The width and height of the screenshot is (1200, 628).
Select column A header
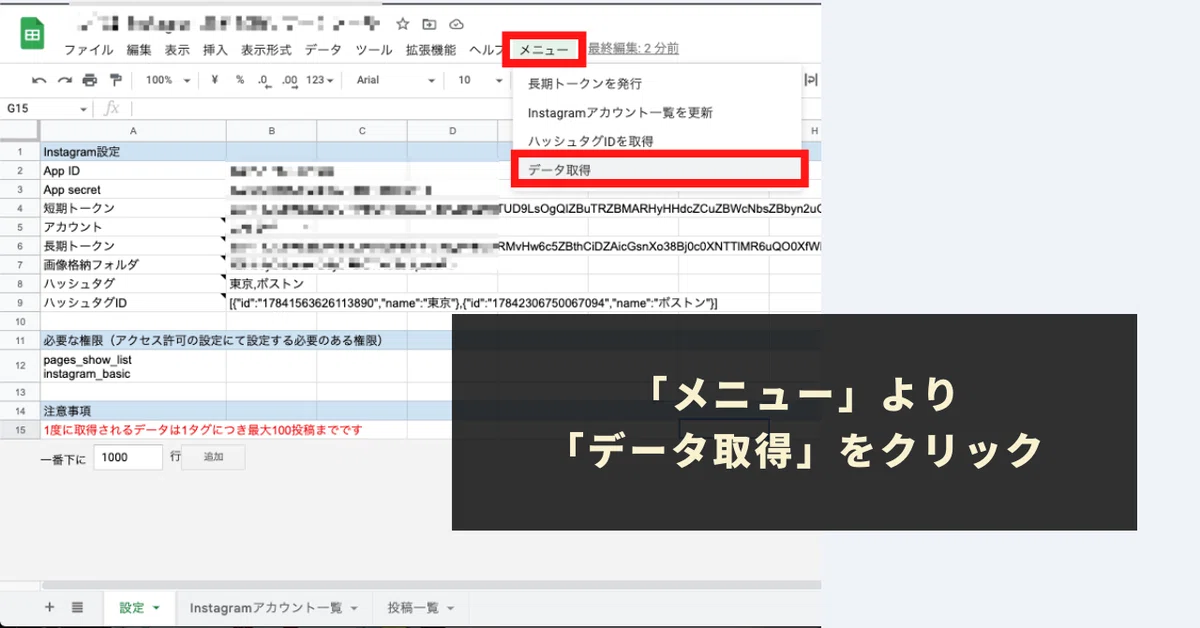[x=133, y=131]
